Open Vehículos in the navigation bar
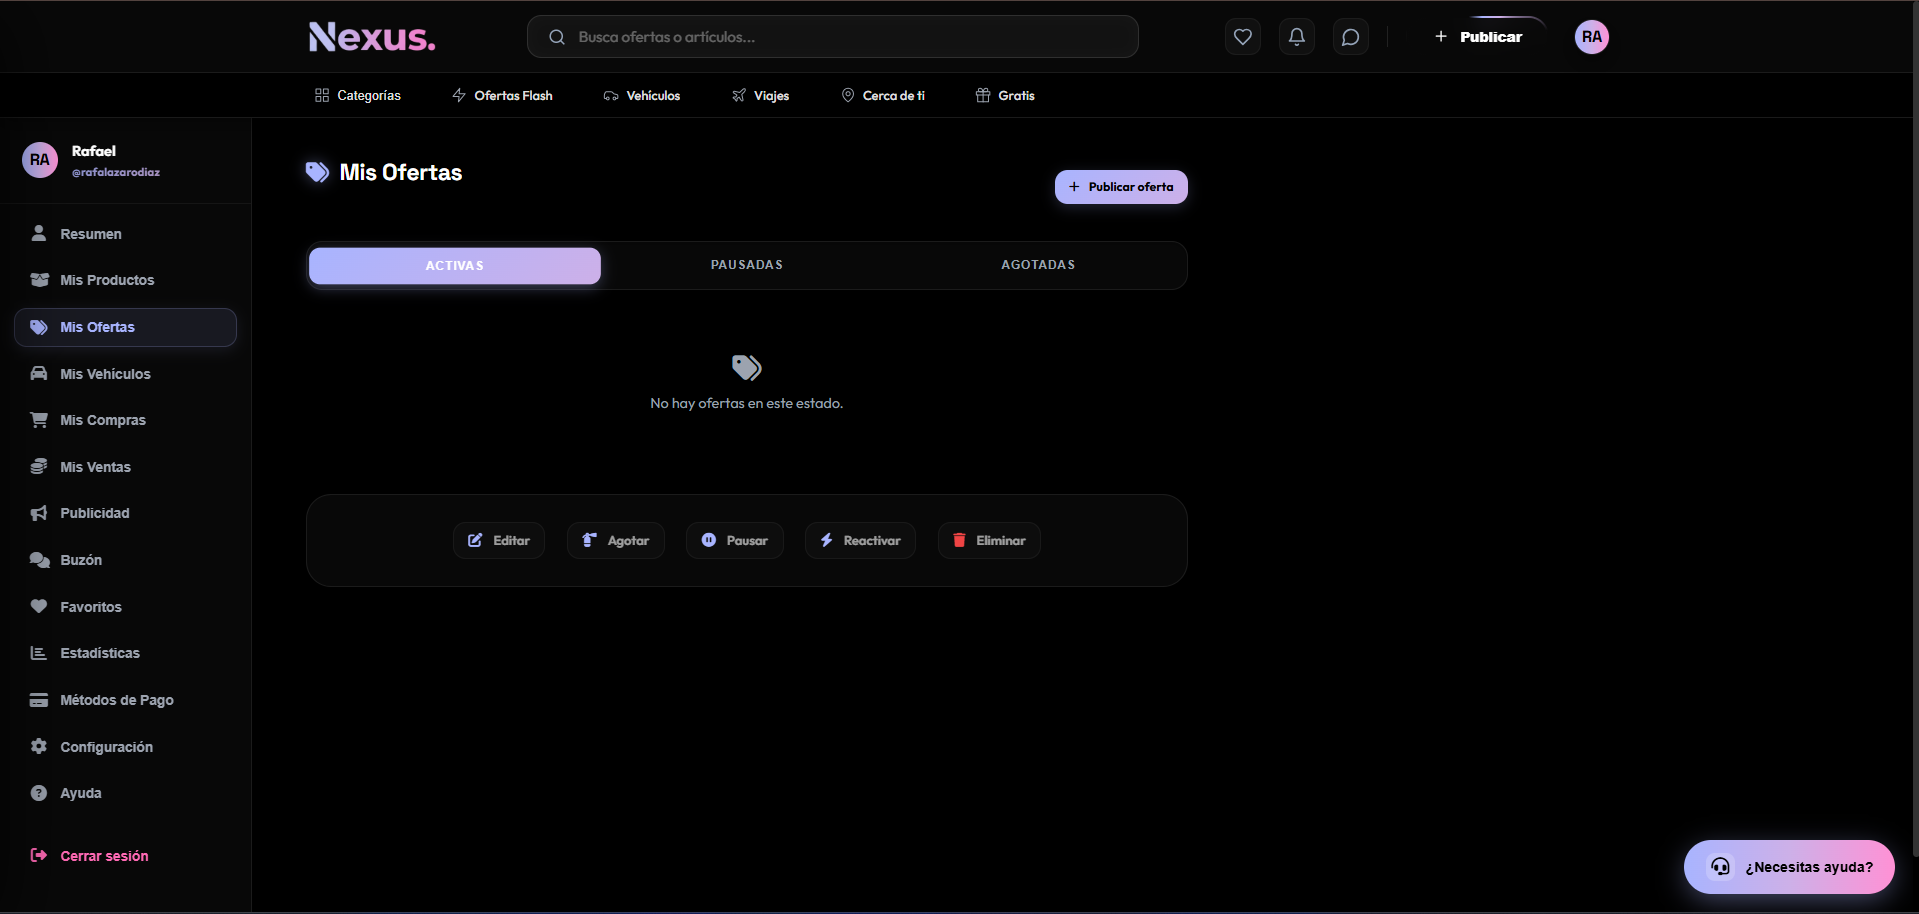This screenshot has width=1919, height=914. (642, 95)
